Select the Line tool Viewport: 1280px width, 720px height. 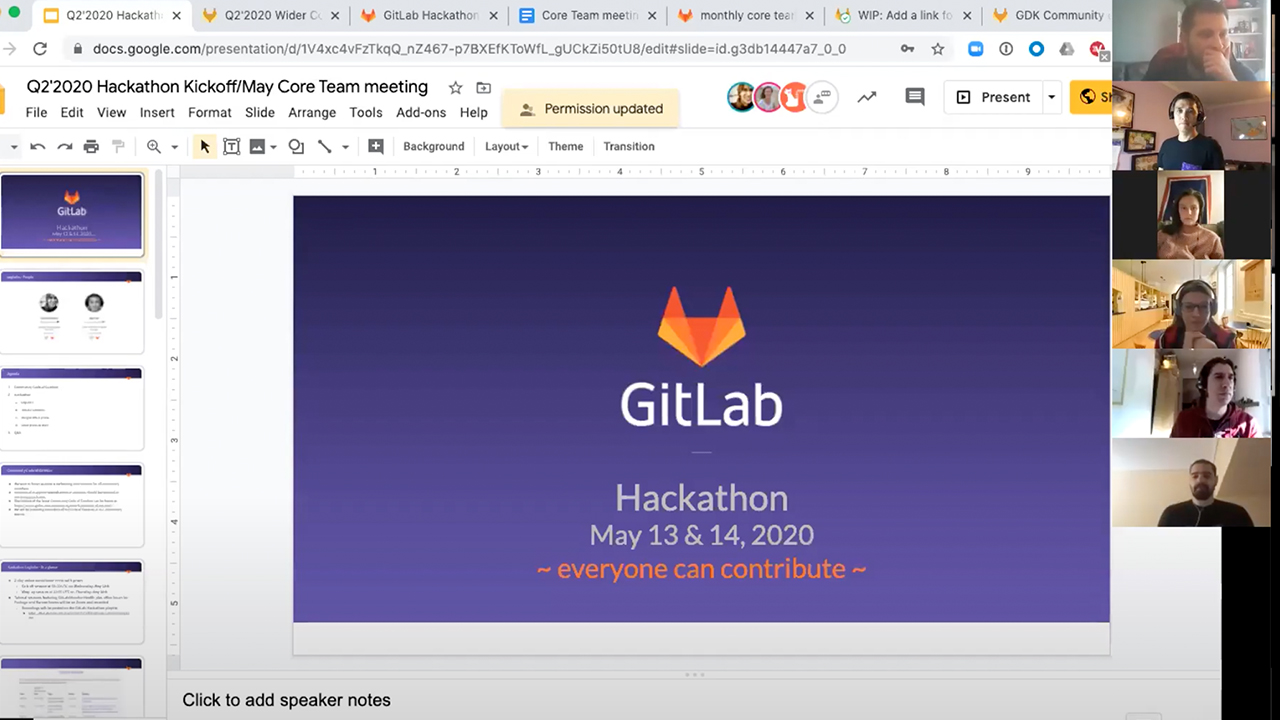[324, 146]
